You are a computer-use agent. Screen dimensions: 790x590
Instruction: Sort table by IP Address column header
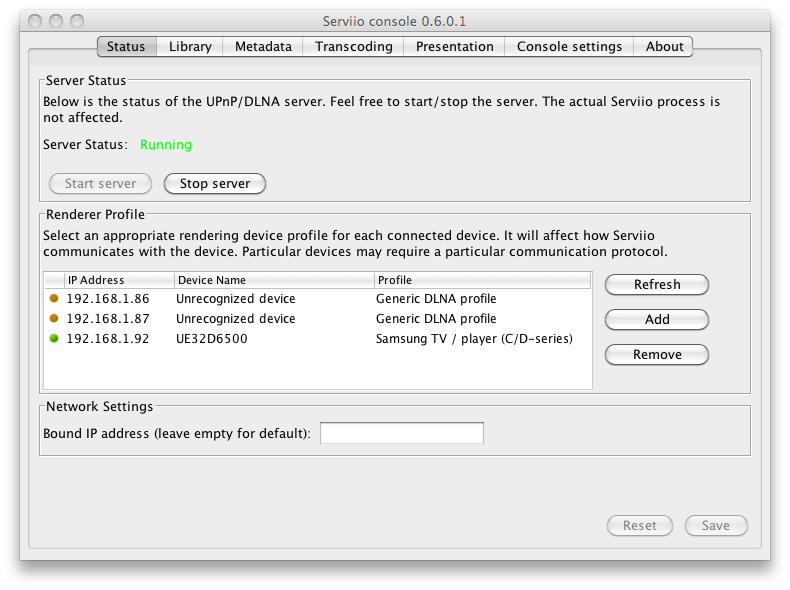click(x=118, y=280)
